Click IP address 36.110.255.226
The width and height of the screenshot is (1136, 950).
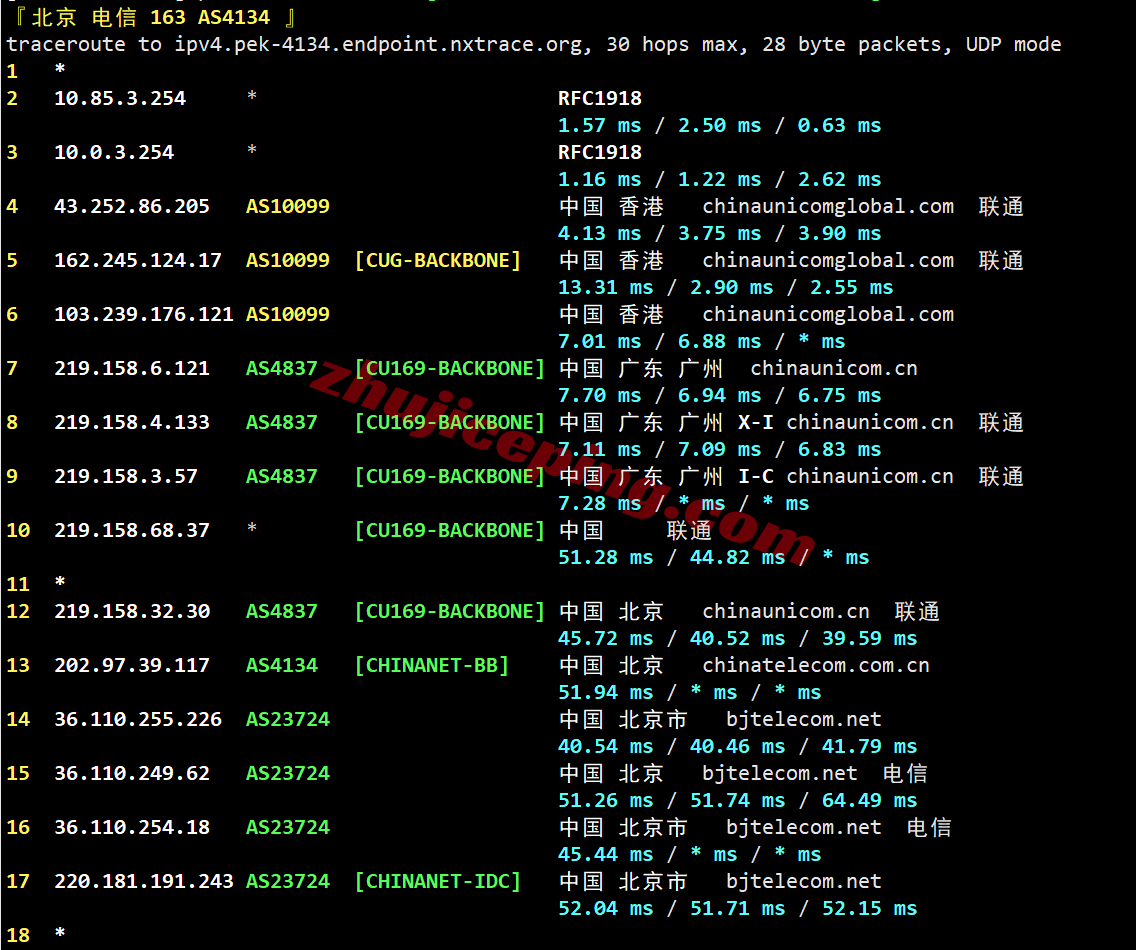pyautogui.click(x=138, y=719)
